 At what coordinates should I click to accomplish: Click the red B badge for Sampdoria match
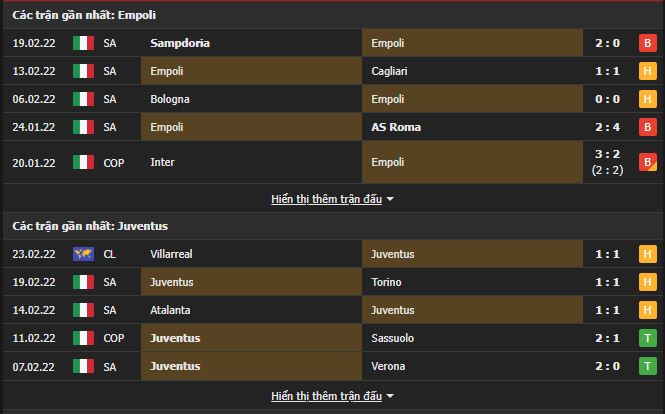[x=648, y=43]
